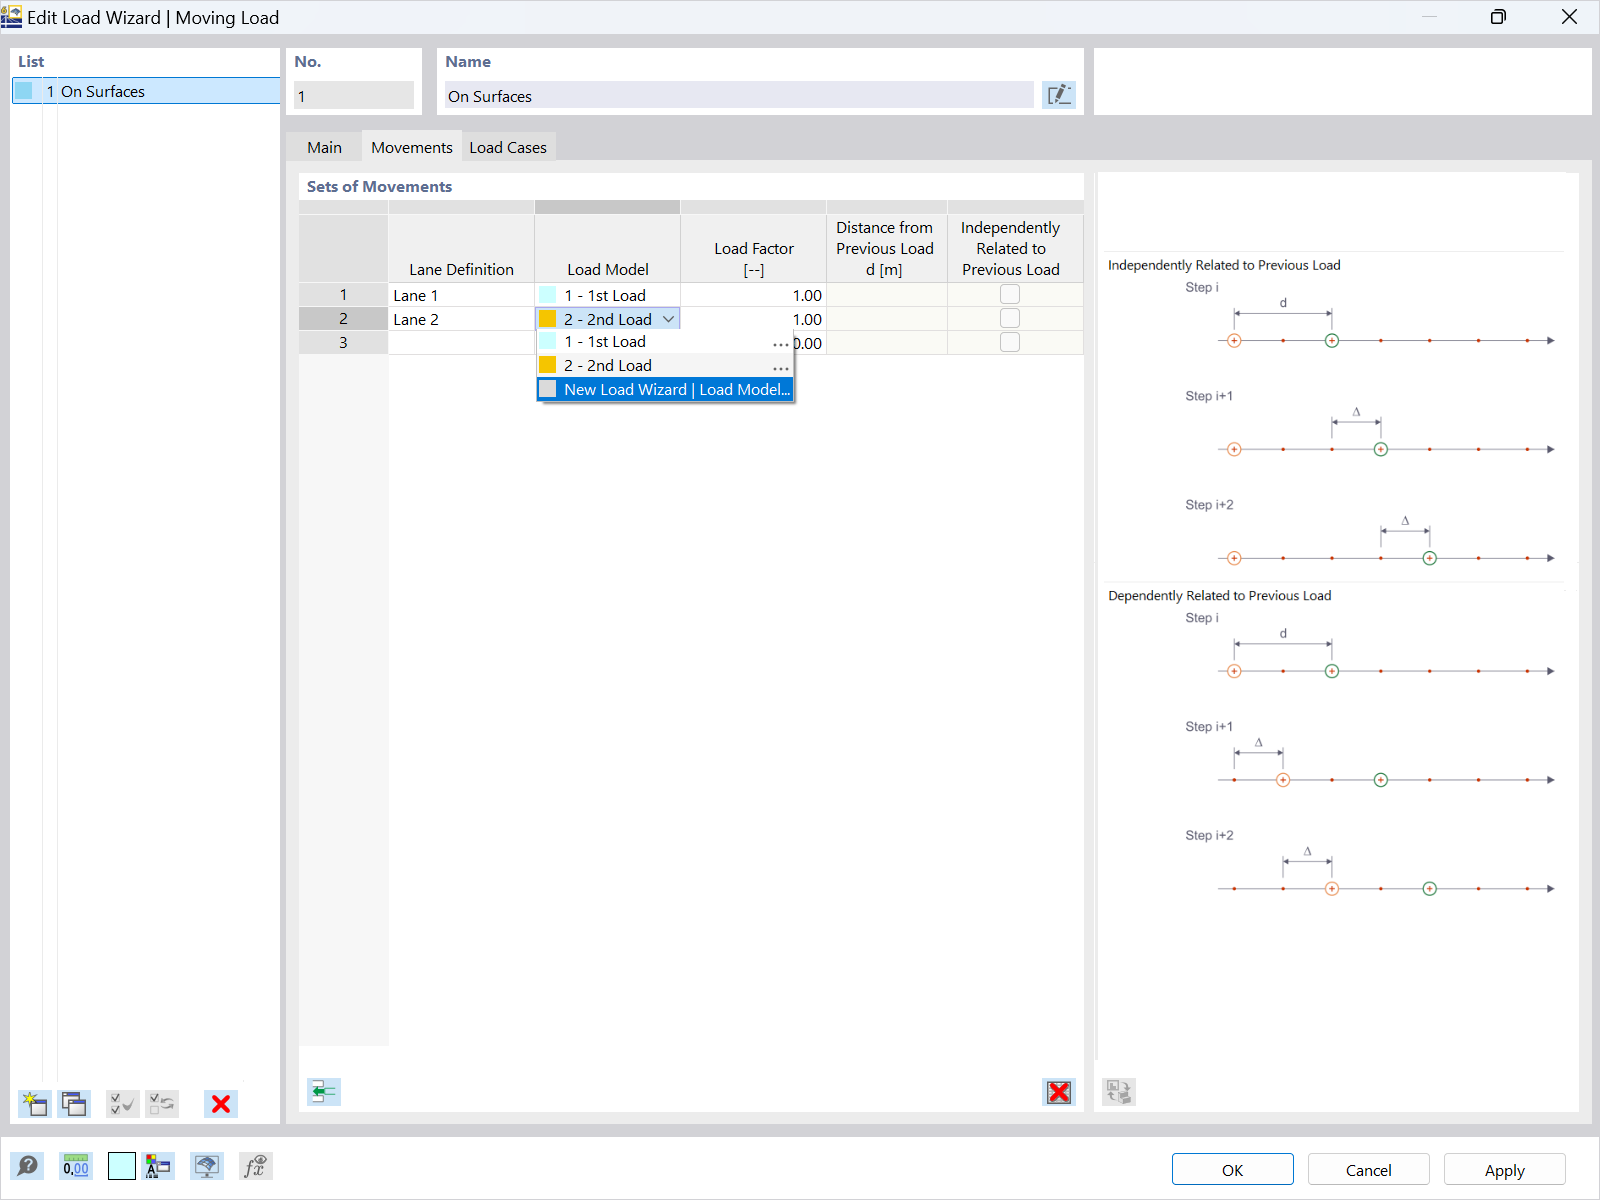Click the row header number 3
This screenshot has height=1200, width=1600.
[343, 343]
